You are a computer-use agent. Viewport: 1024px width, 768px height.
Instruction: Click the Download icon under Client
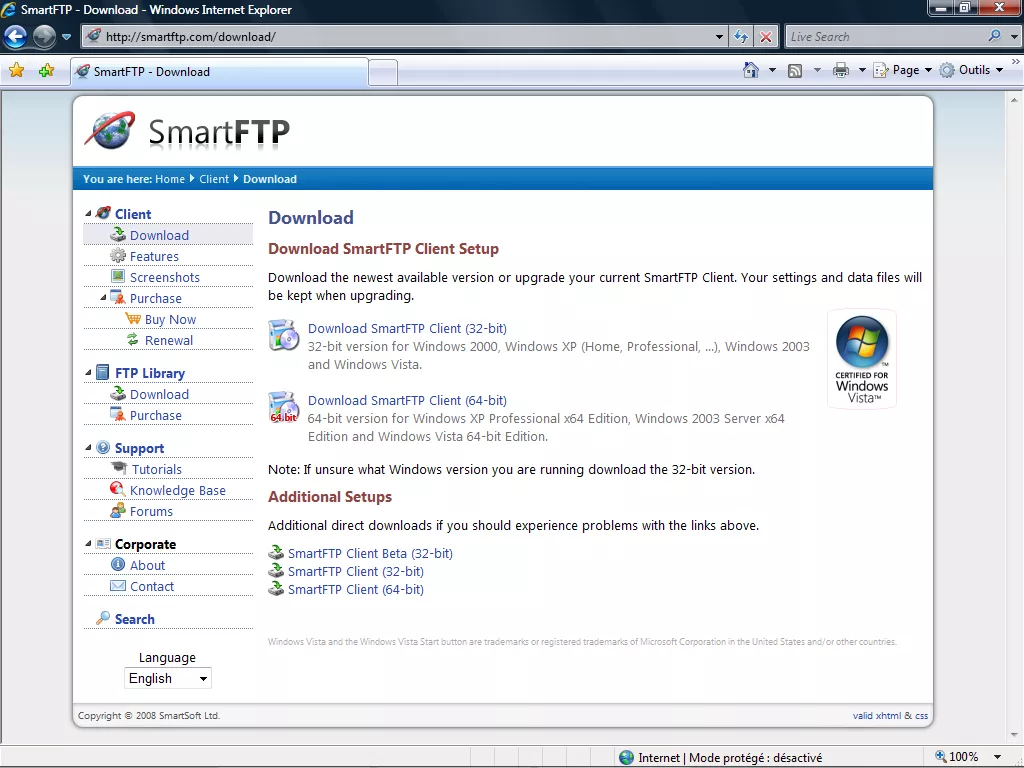click(118, 234)
